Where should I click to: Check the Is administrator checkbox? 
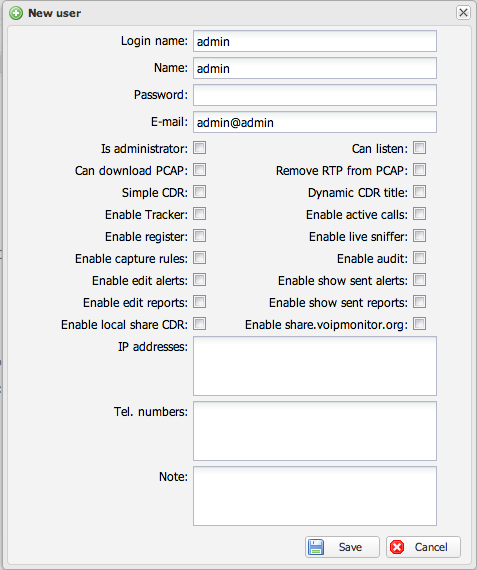click(x=200, y=148)
